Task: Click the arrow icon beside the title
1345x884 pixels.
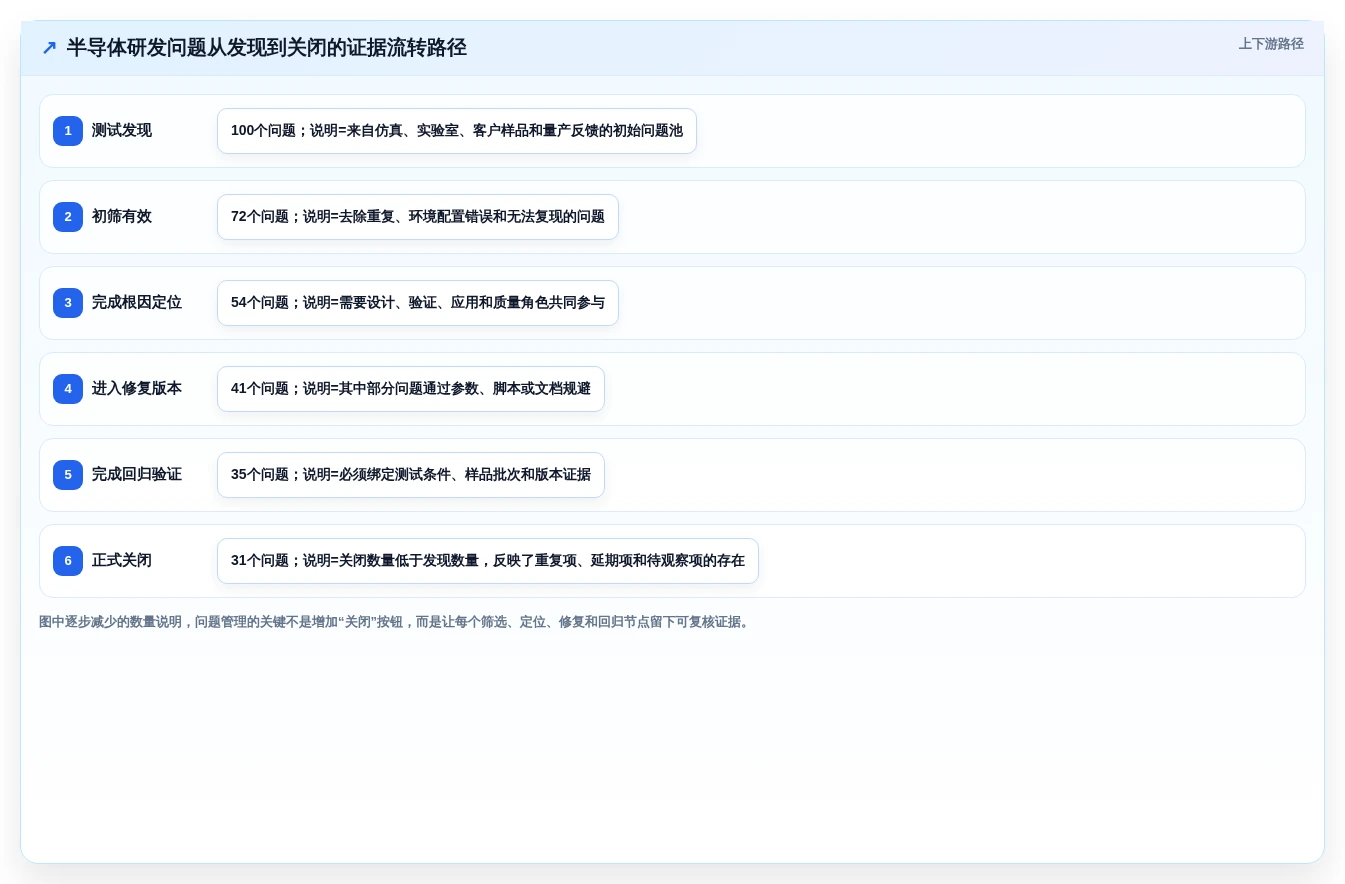Action: 49,47
